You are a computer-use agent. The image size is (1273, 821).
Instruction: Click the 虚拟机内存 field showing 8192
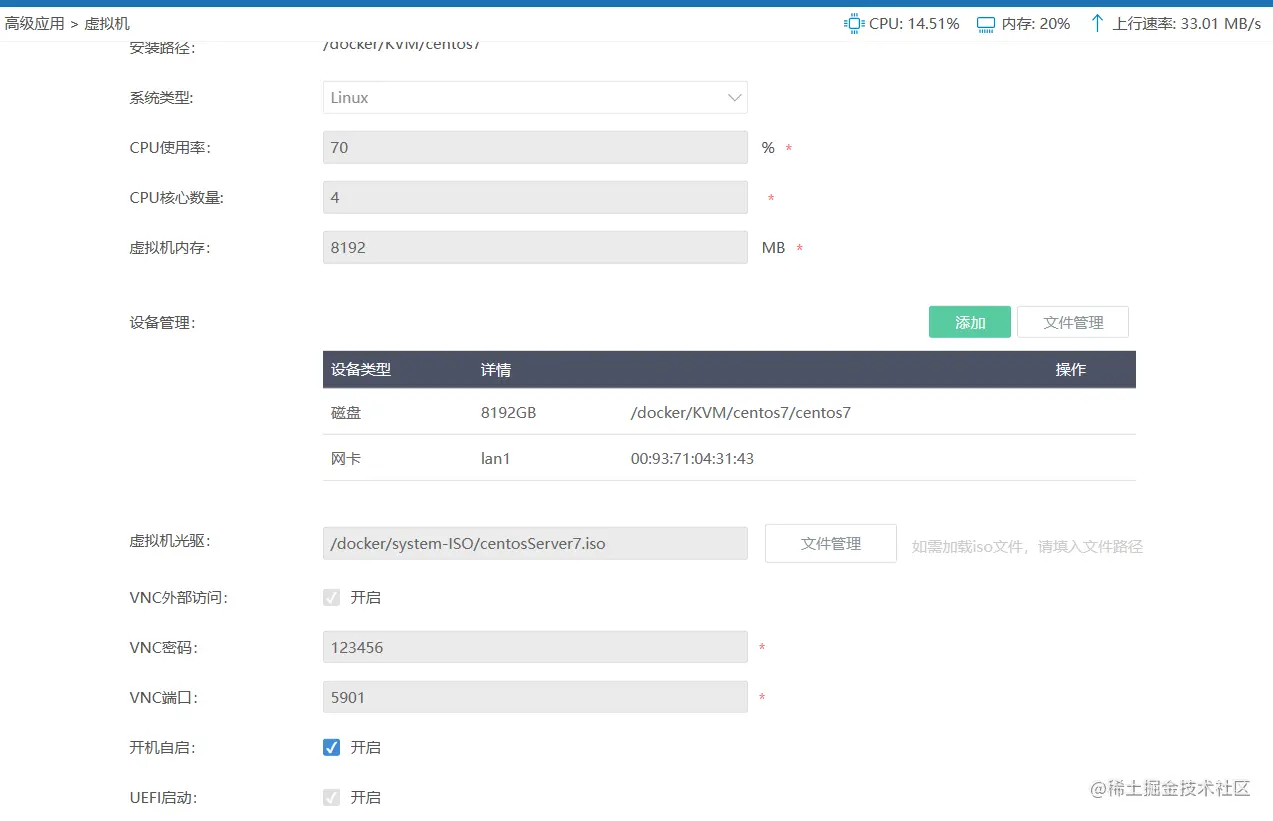[535, 247]
